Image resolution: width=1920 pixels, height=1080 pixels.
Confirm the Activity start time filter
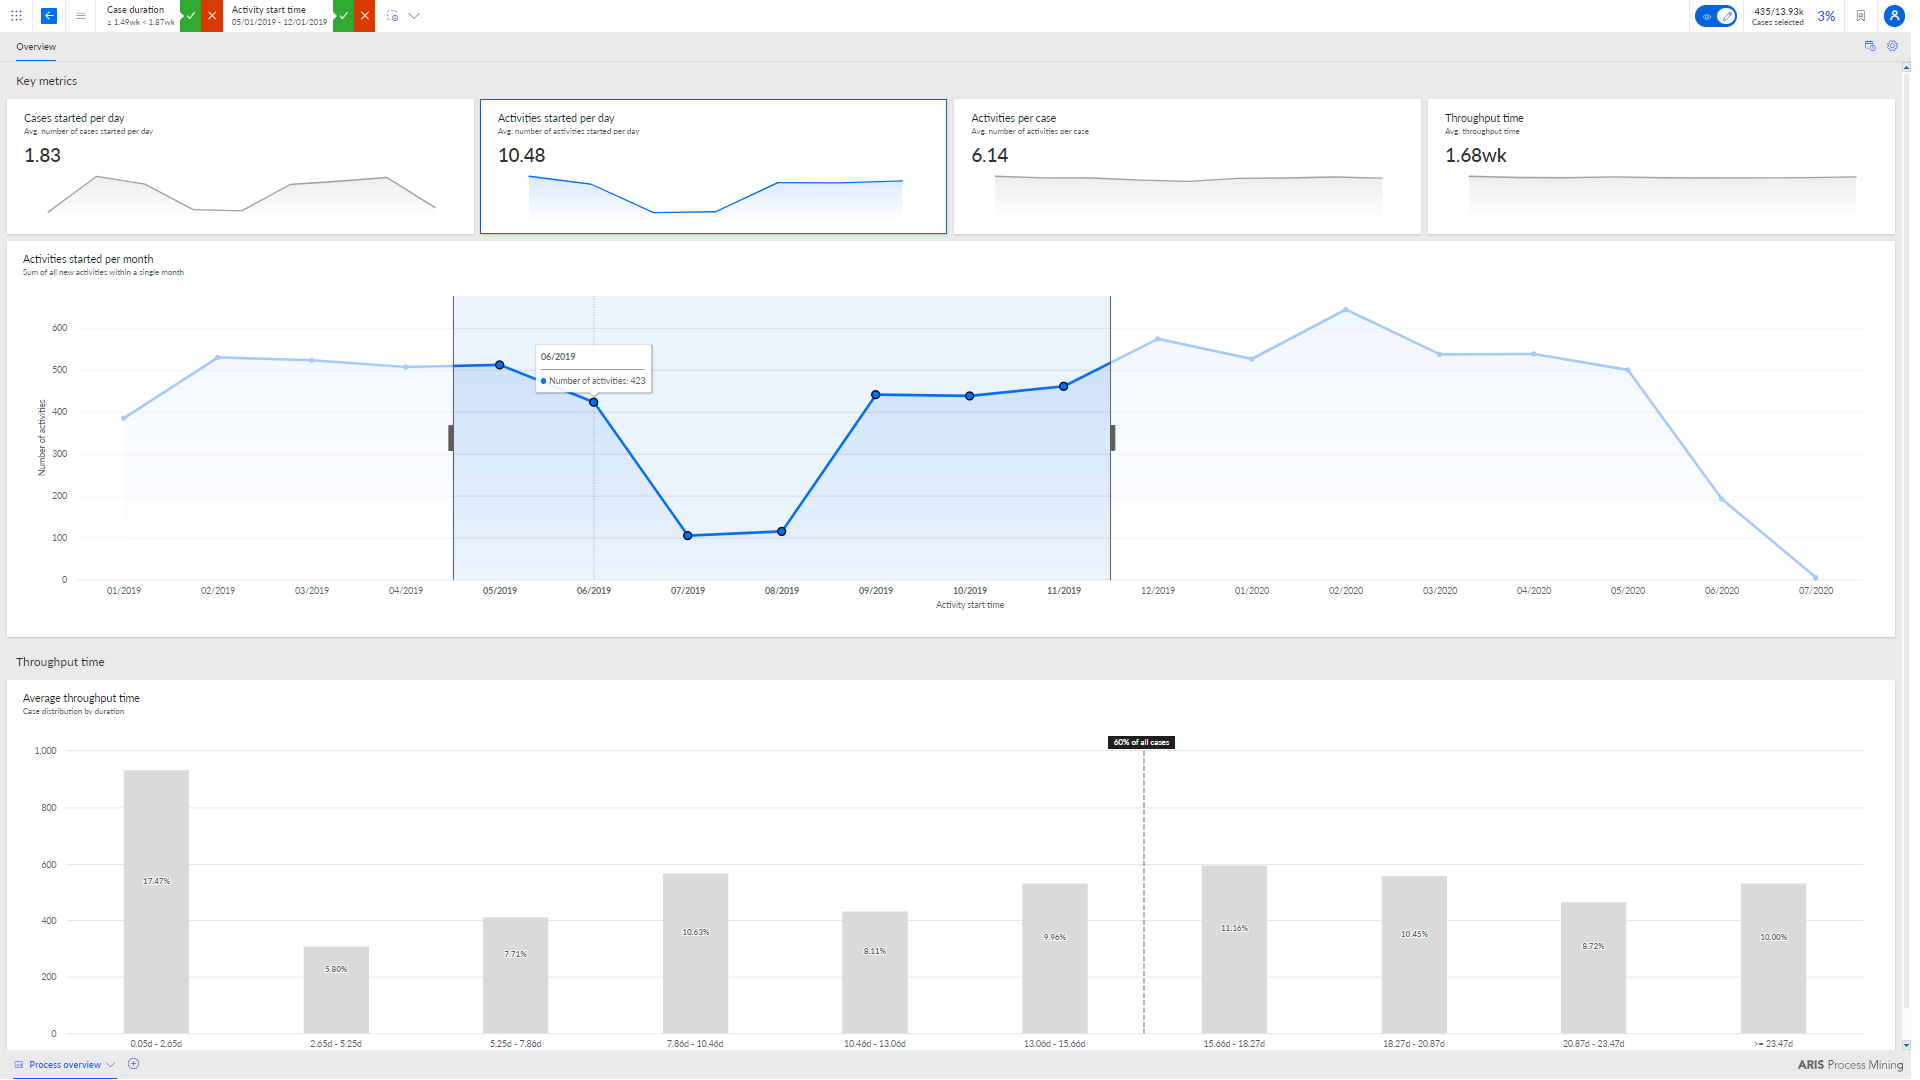coord(343,16)
